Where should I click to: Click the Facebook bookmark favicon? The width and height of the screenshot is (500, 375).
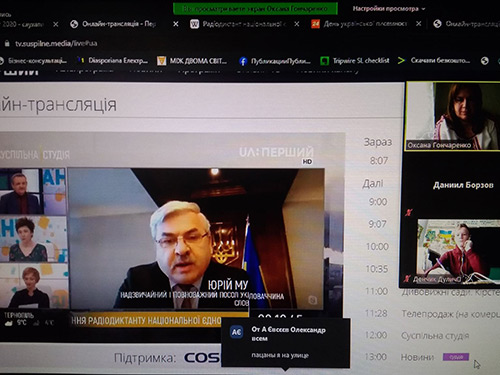243,61
